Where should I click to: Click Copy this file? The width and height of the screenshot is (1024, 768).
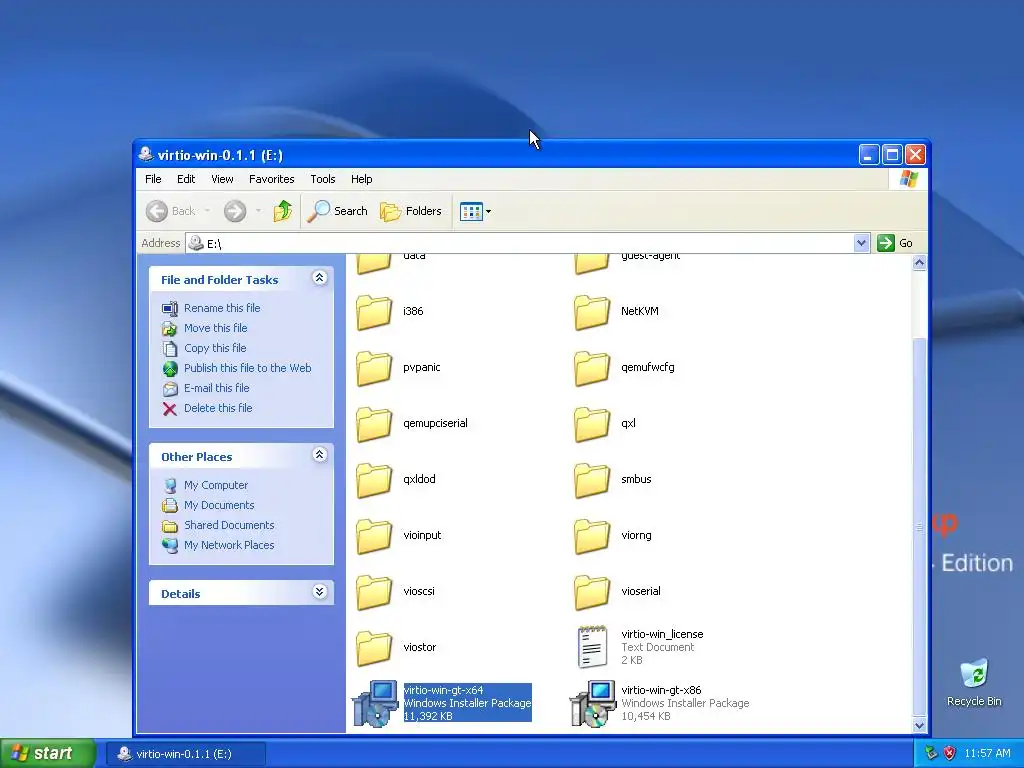(x=215, y=348)
